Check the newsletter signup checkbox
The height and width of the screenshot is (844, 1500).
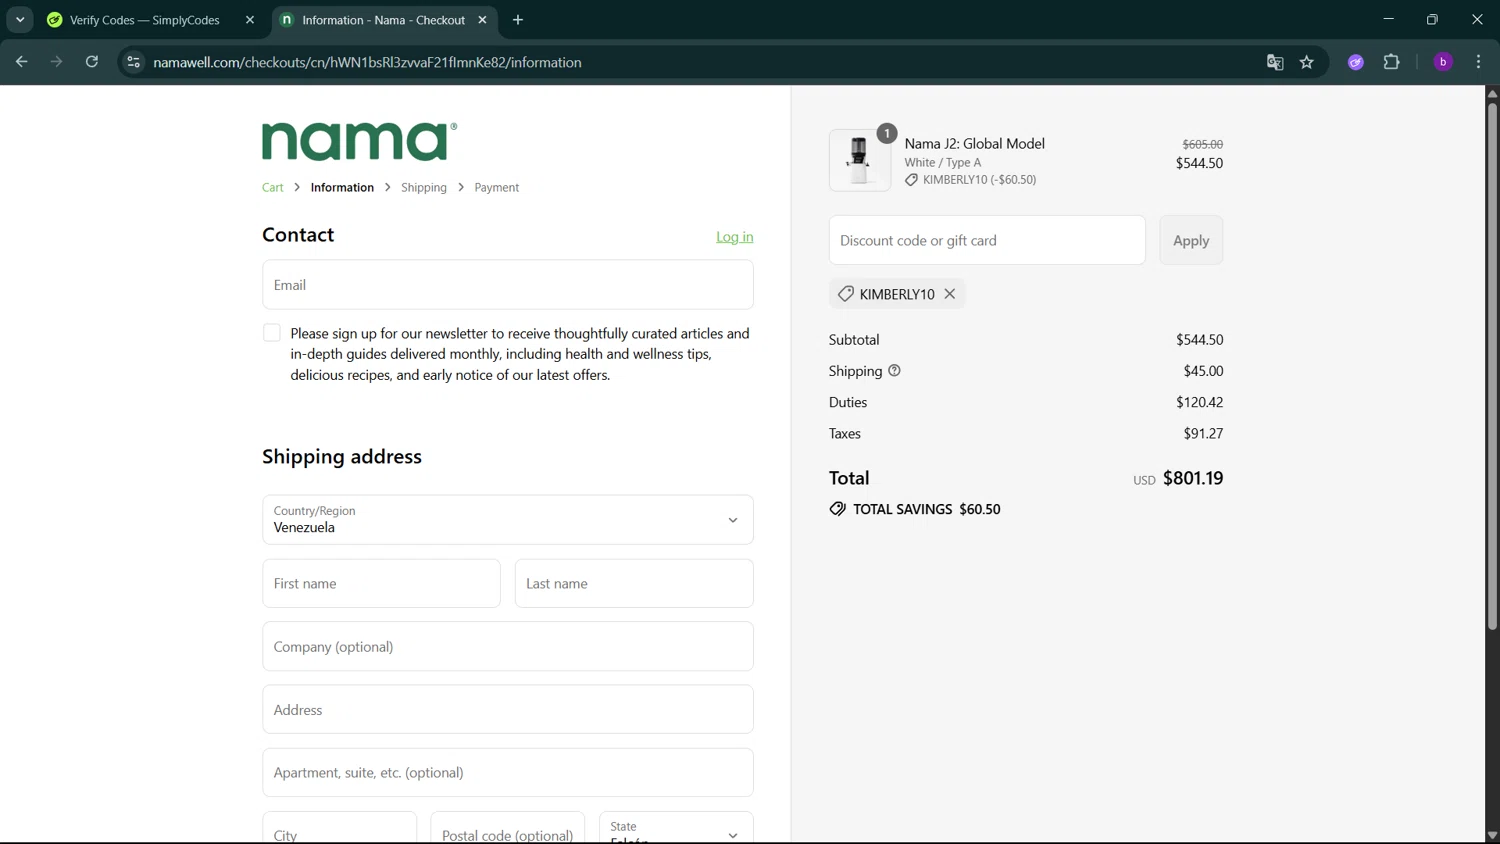click(x=272, y=333)
